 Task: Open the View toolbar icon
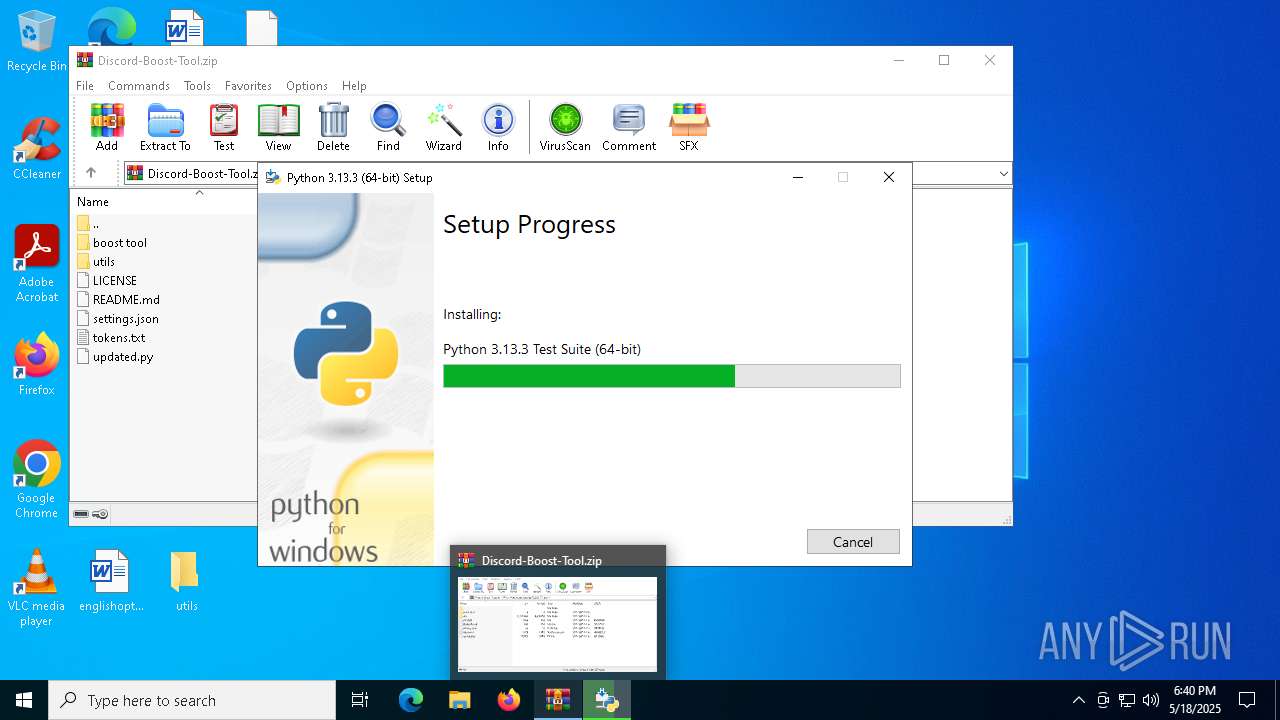[x=278, y=127]
